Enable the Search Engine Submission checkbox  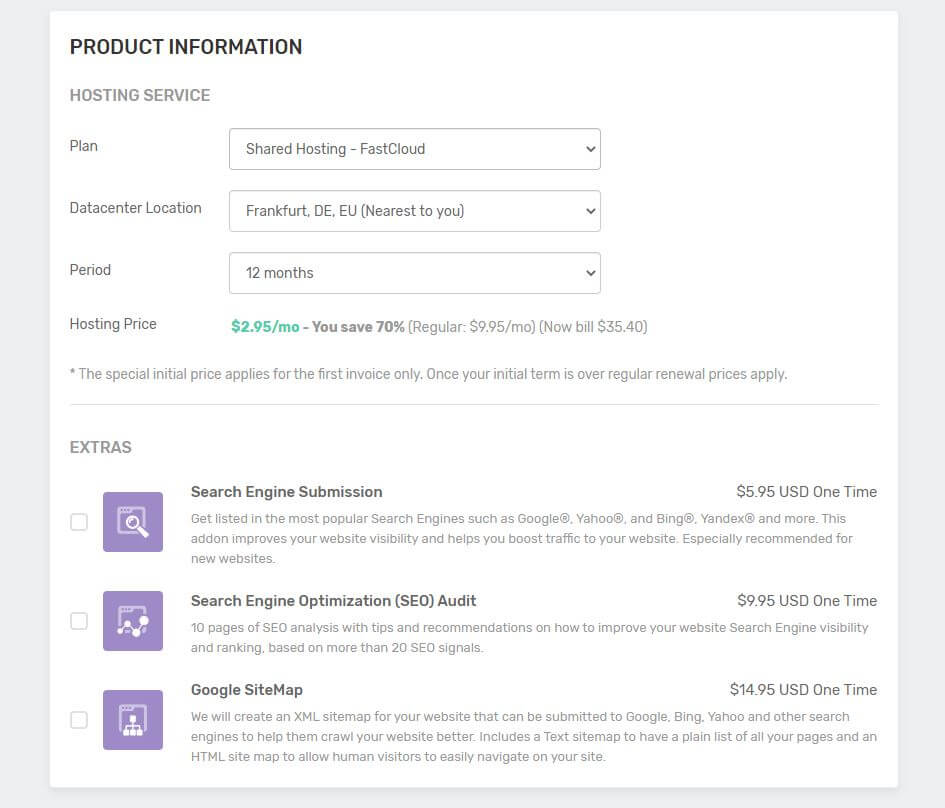[x=79, y=522]
